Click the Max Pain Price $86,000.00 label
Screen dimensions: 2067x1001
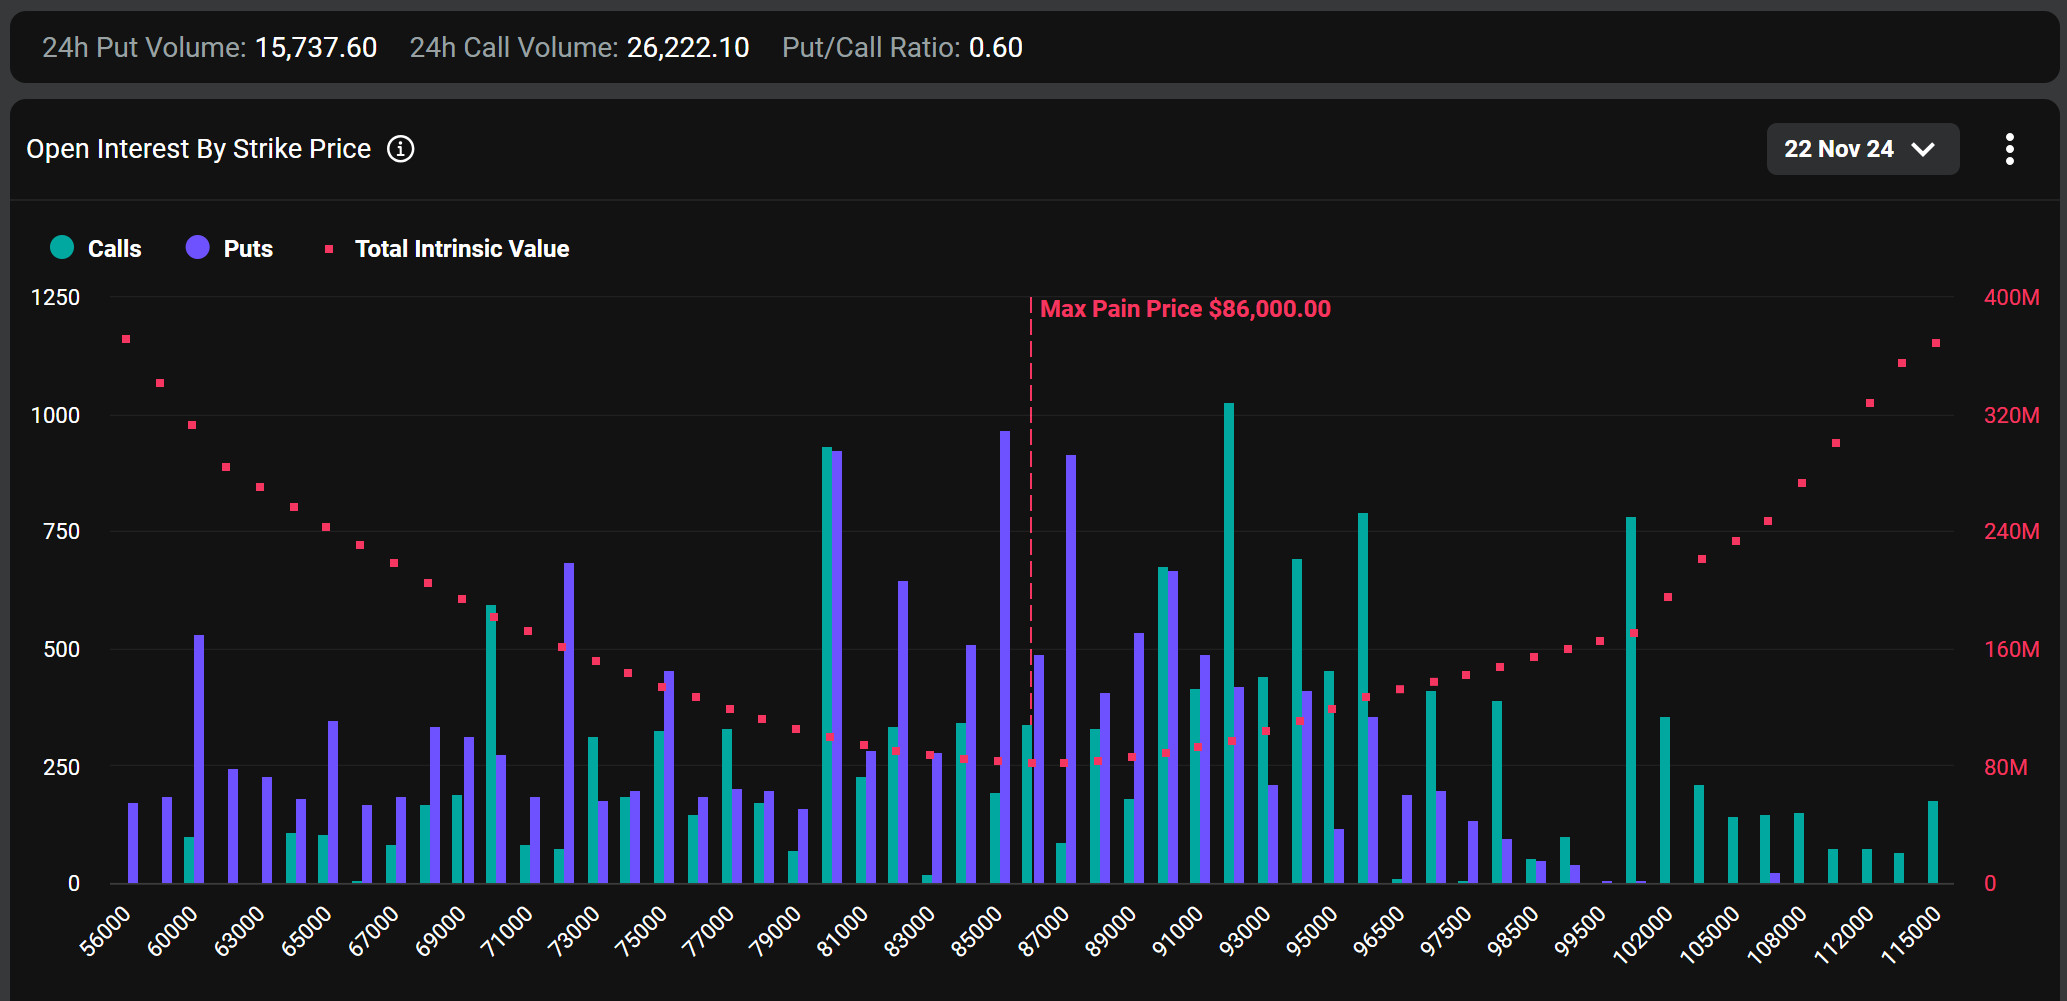click(x=1185, y=309)
